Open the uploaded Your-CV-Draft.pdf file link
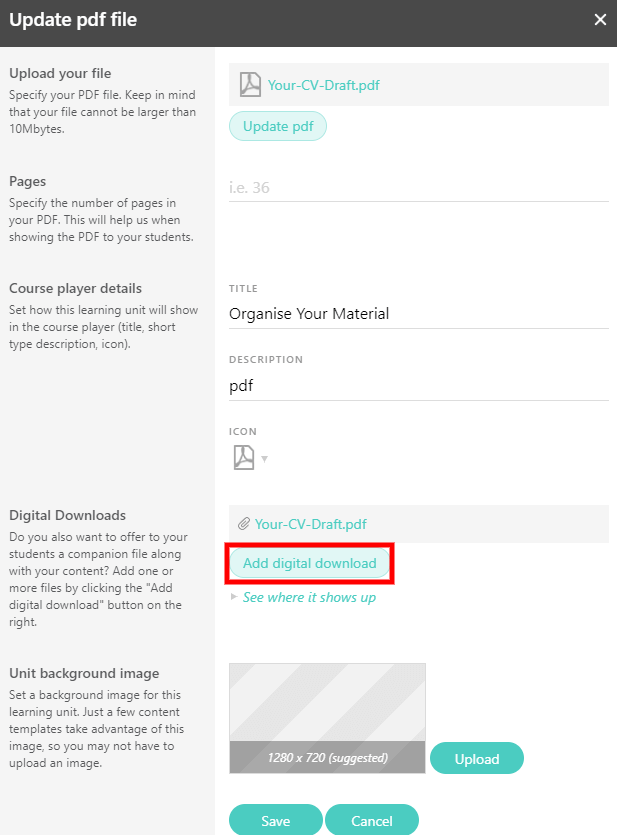Viewport: 617px width, 835px height. click(x=324, y=85)
